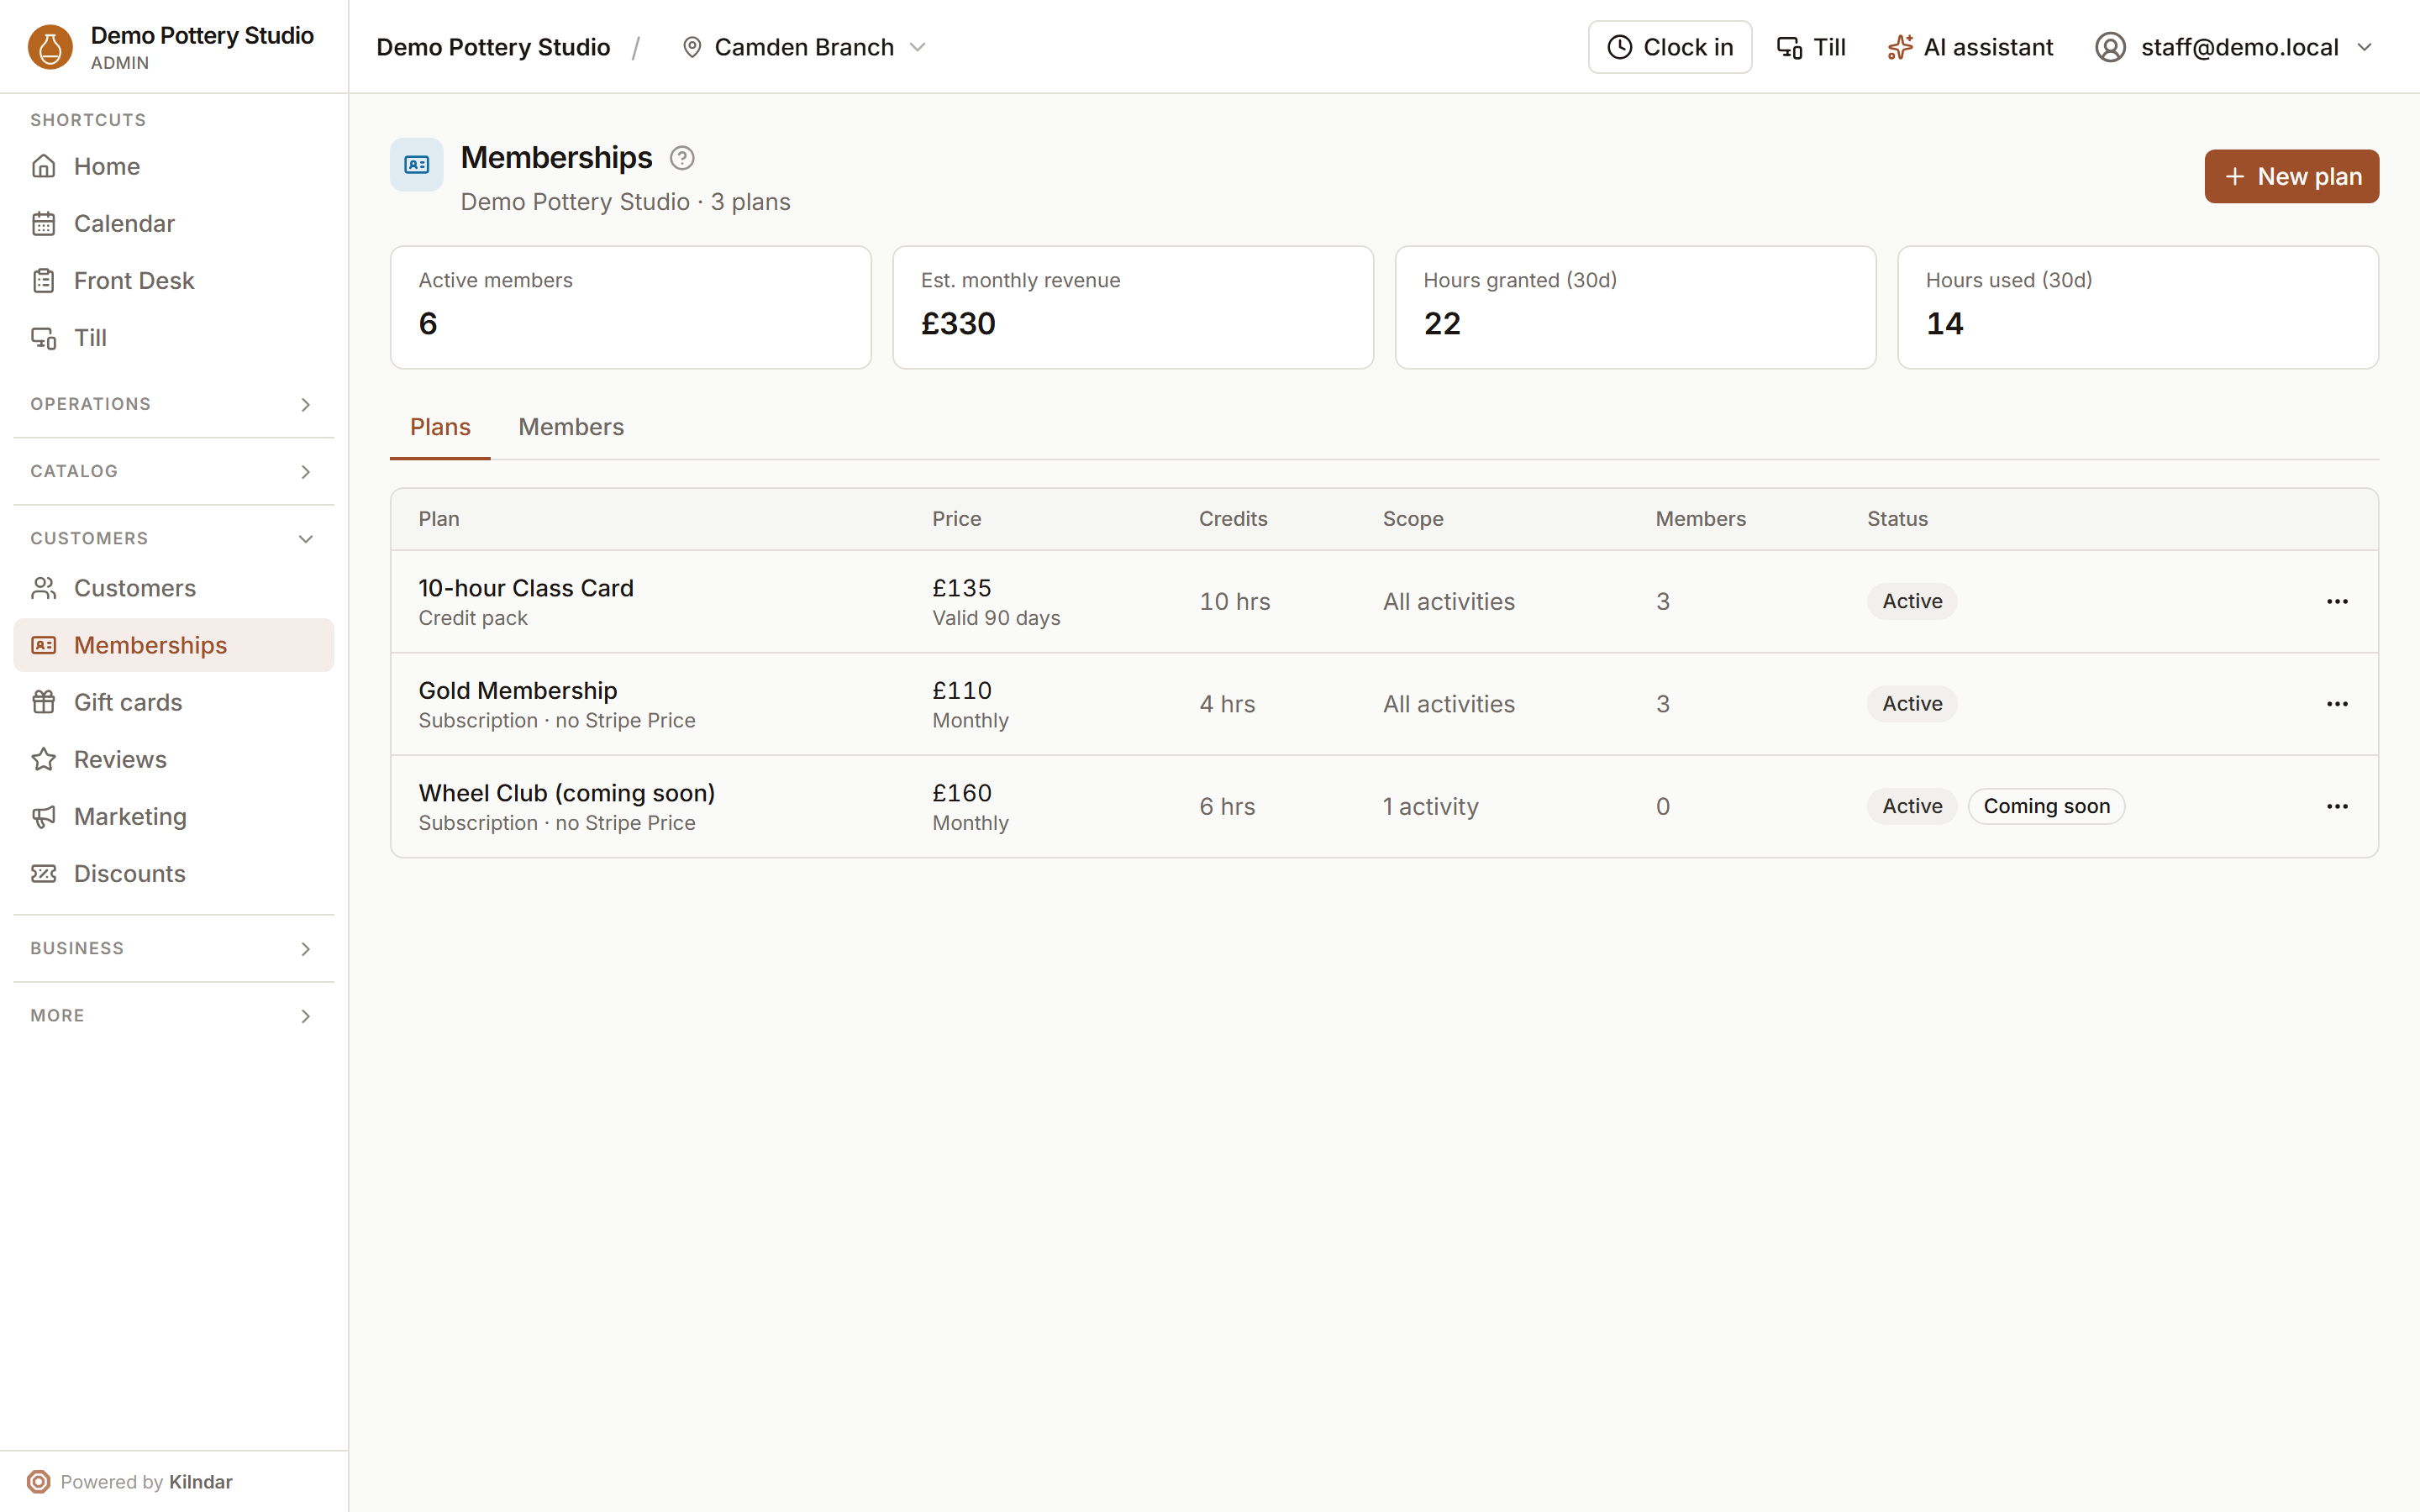The width and height of the screenshot is (2420, 1512).
Task: Click the Demo Pottery Studio vase logo
Action: pos(50,47)
